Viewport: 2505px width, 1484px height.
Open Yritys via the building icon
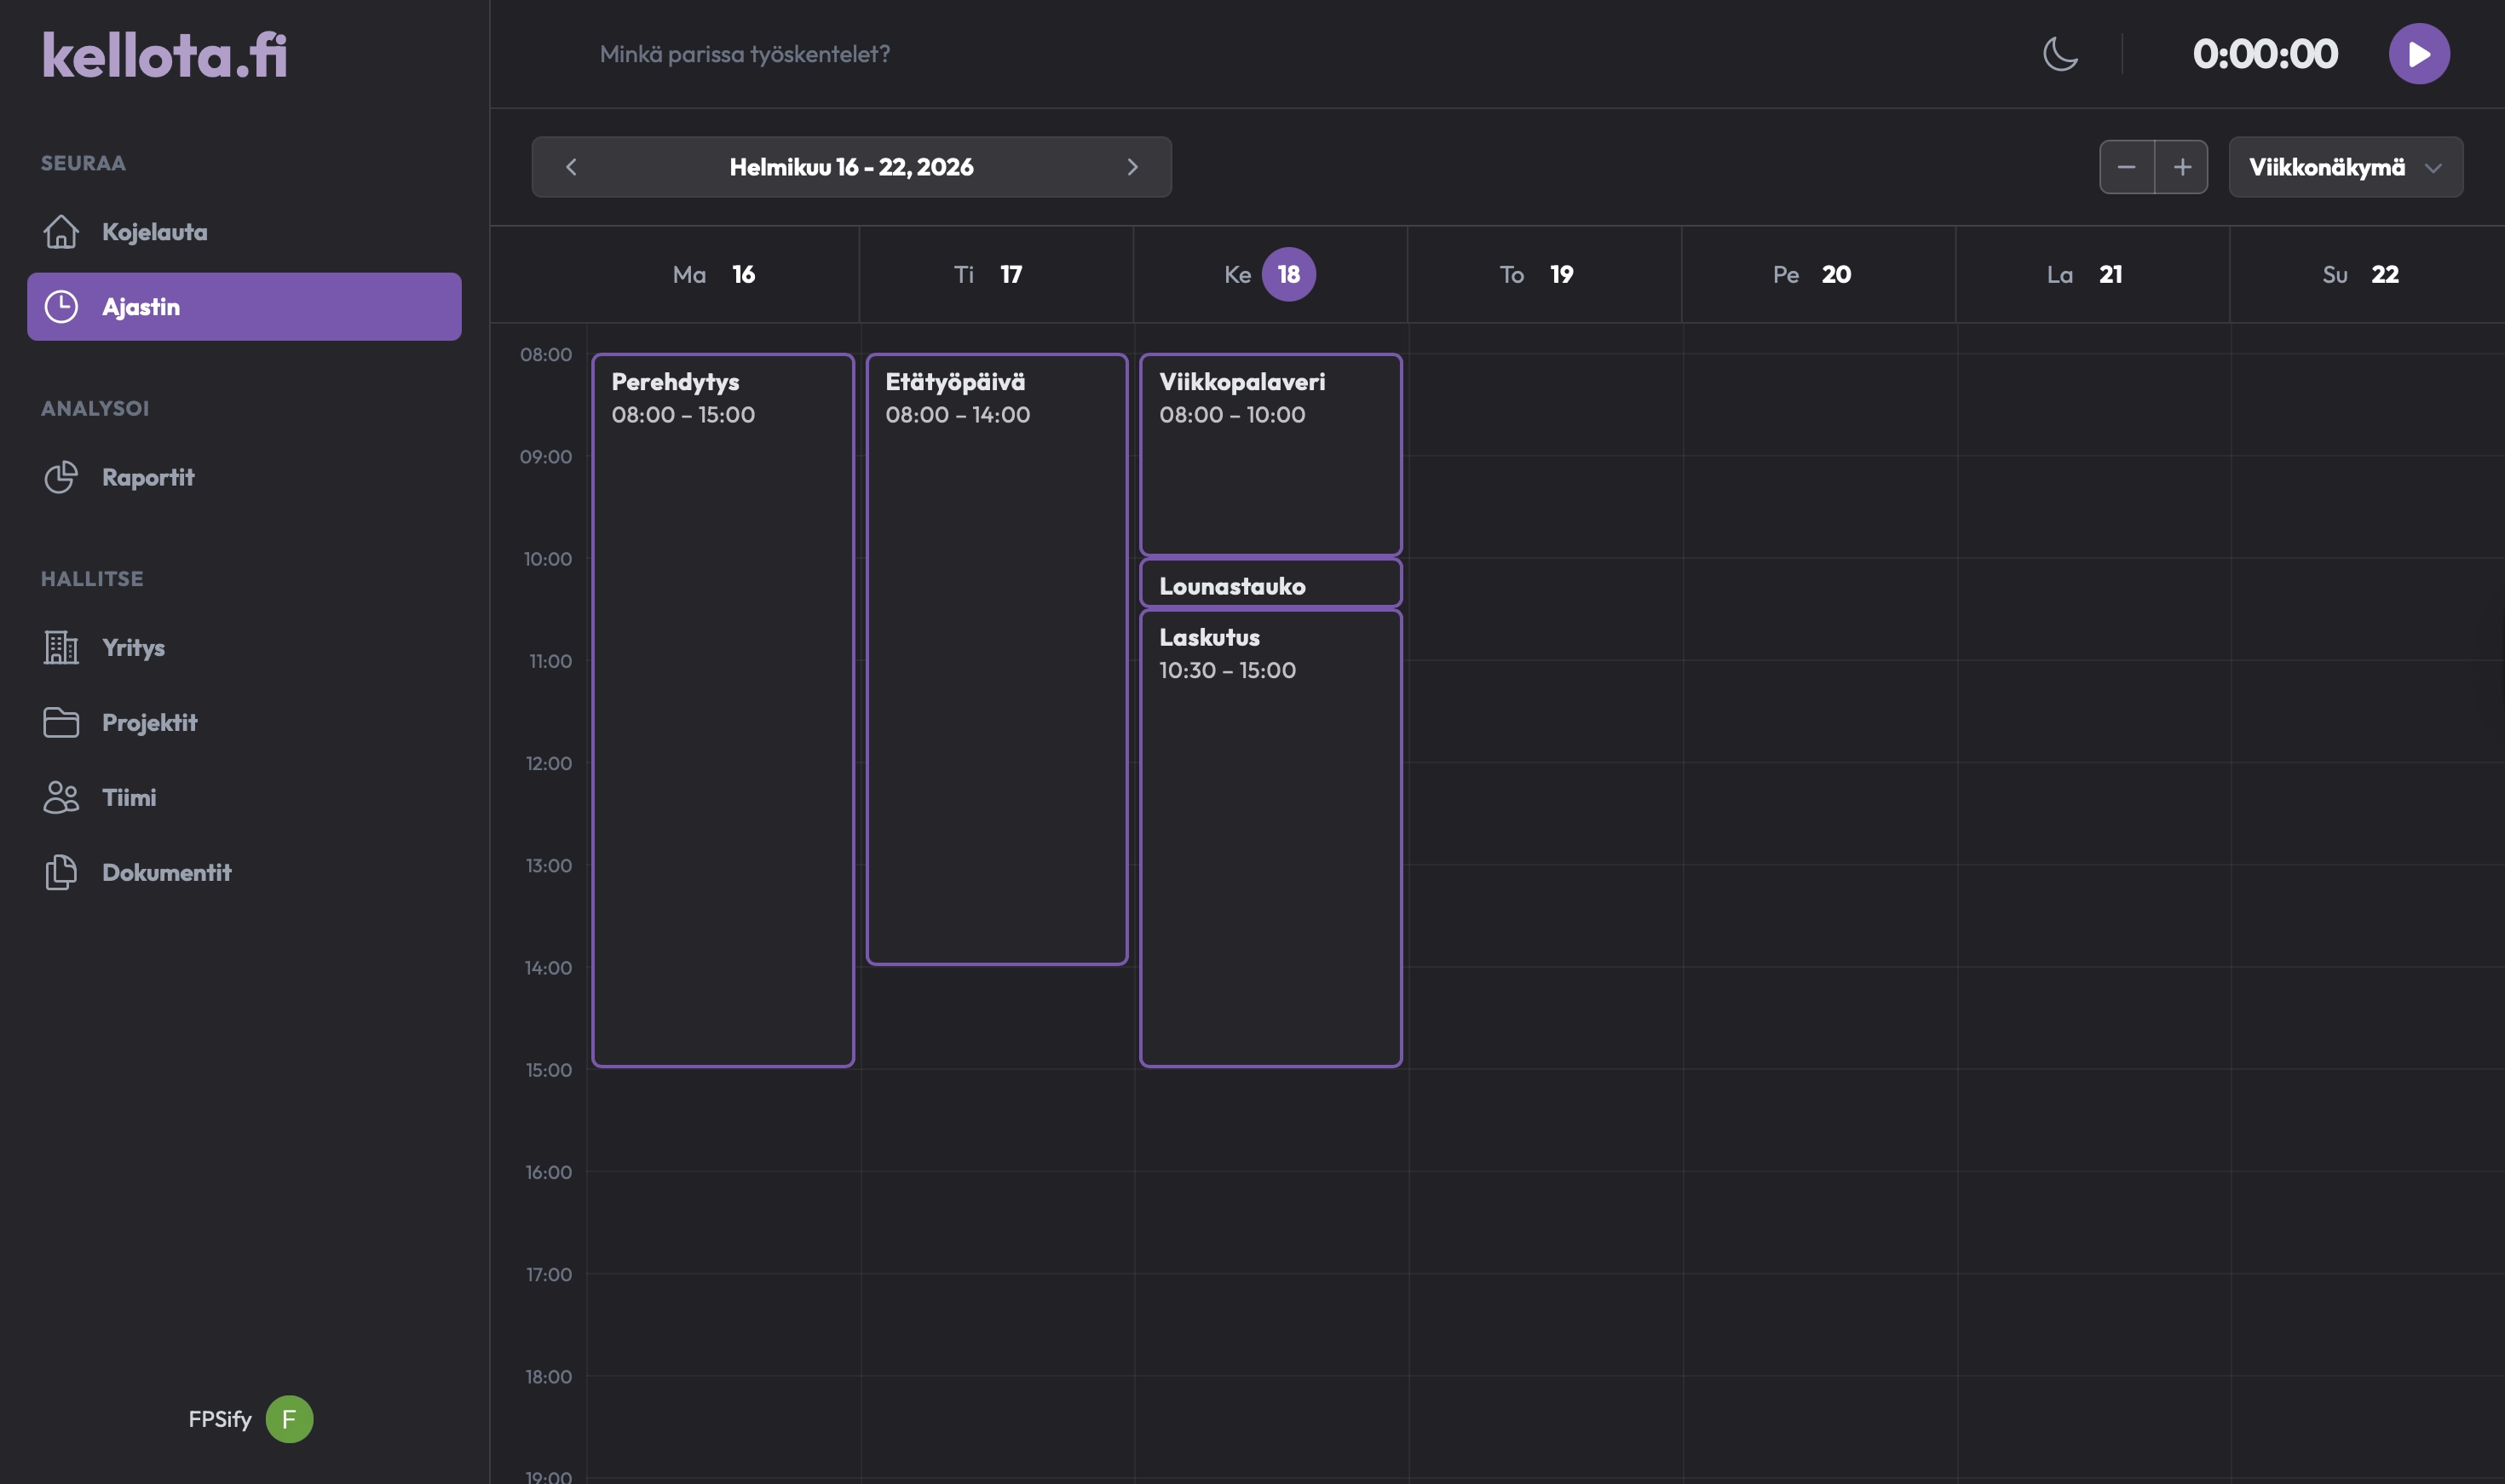[61, 648]
